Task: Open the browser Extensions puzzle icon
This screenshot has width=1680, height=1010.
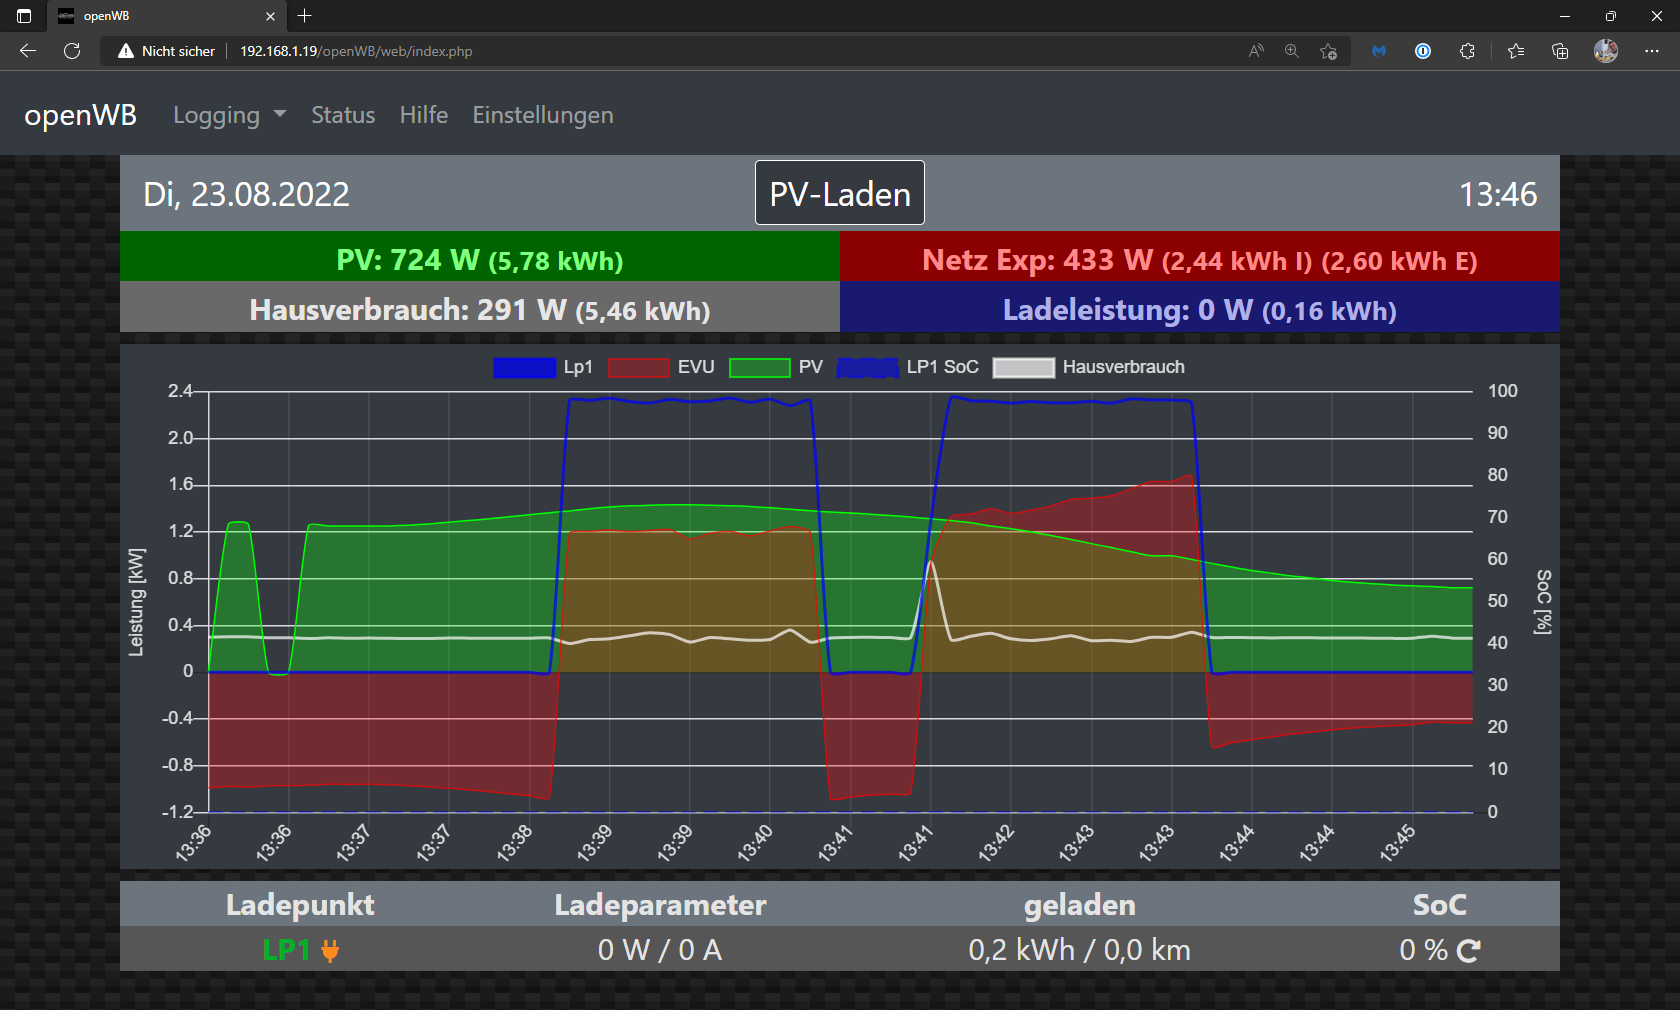Action: point(1467,51)
